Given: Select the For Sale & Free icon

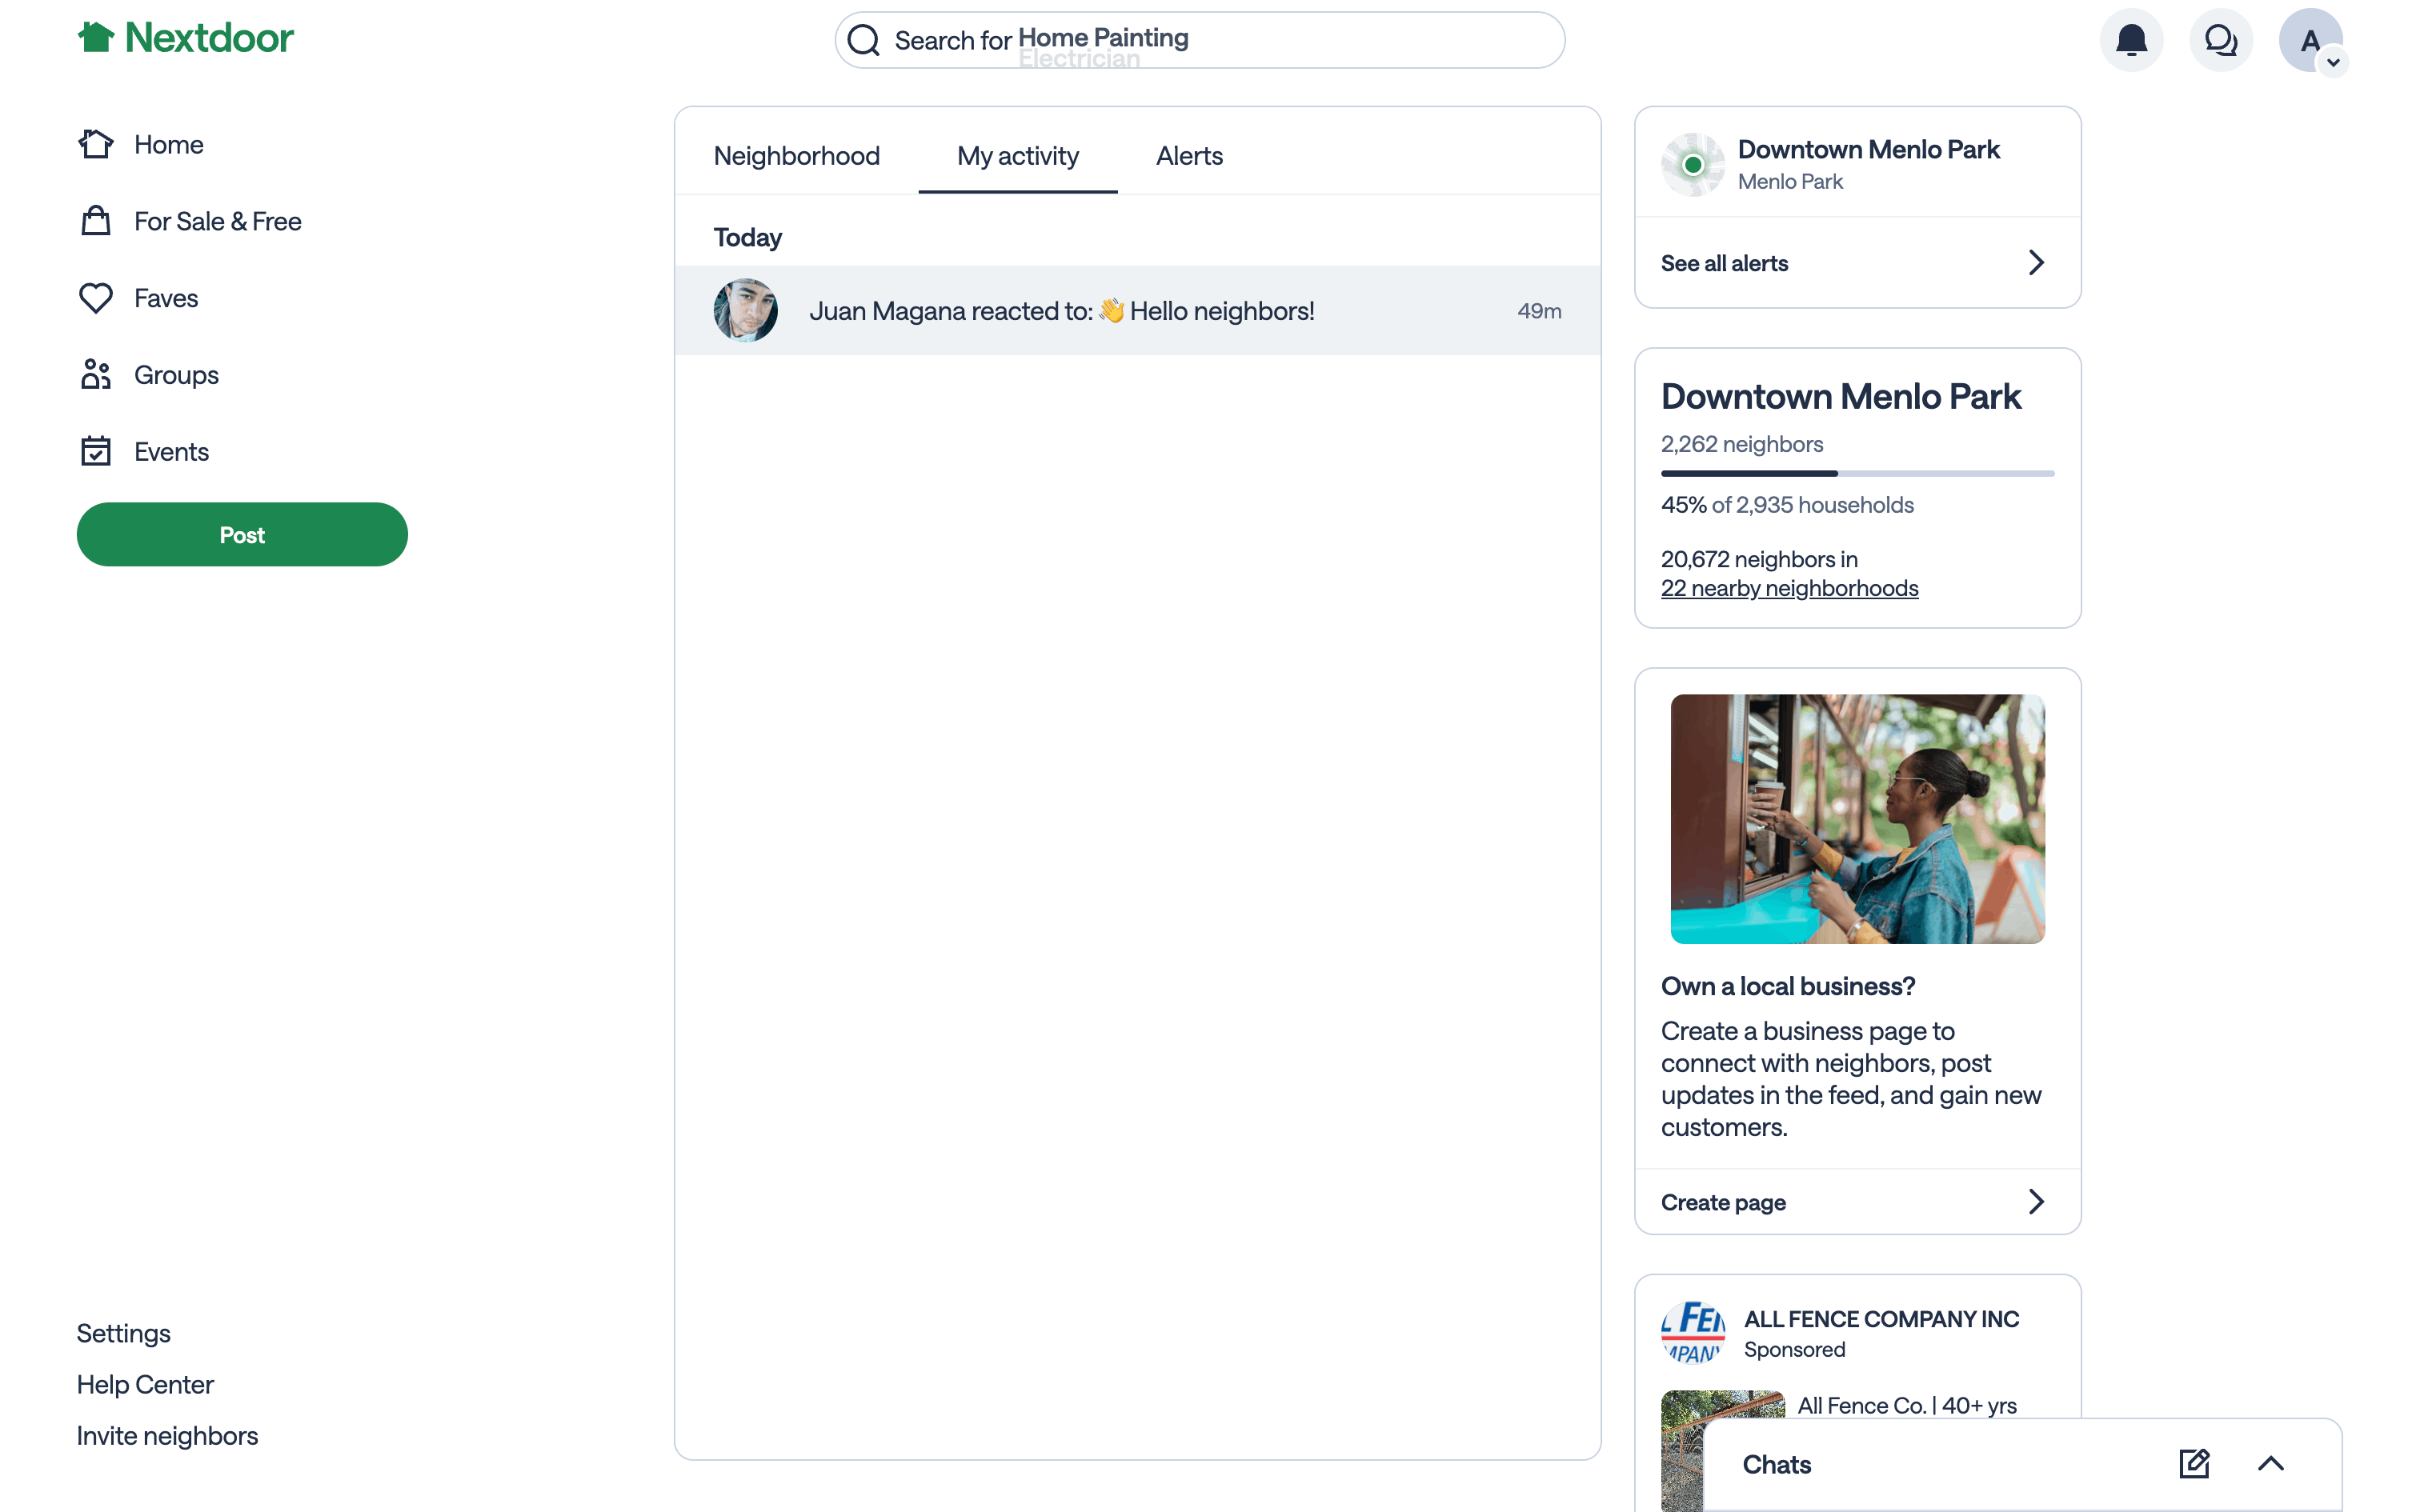Looking at the screenshot, I should (x=96, y=220).
